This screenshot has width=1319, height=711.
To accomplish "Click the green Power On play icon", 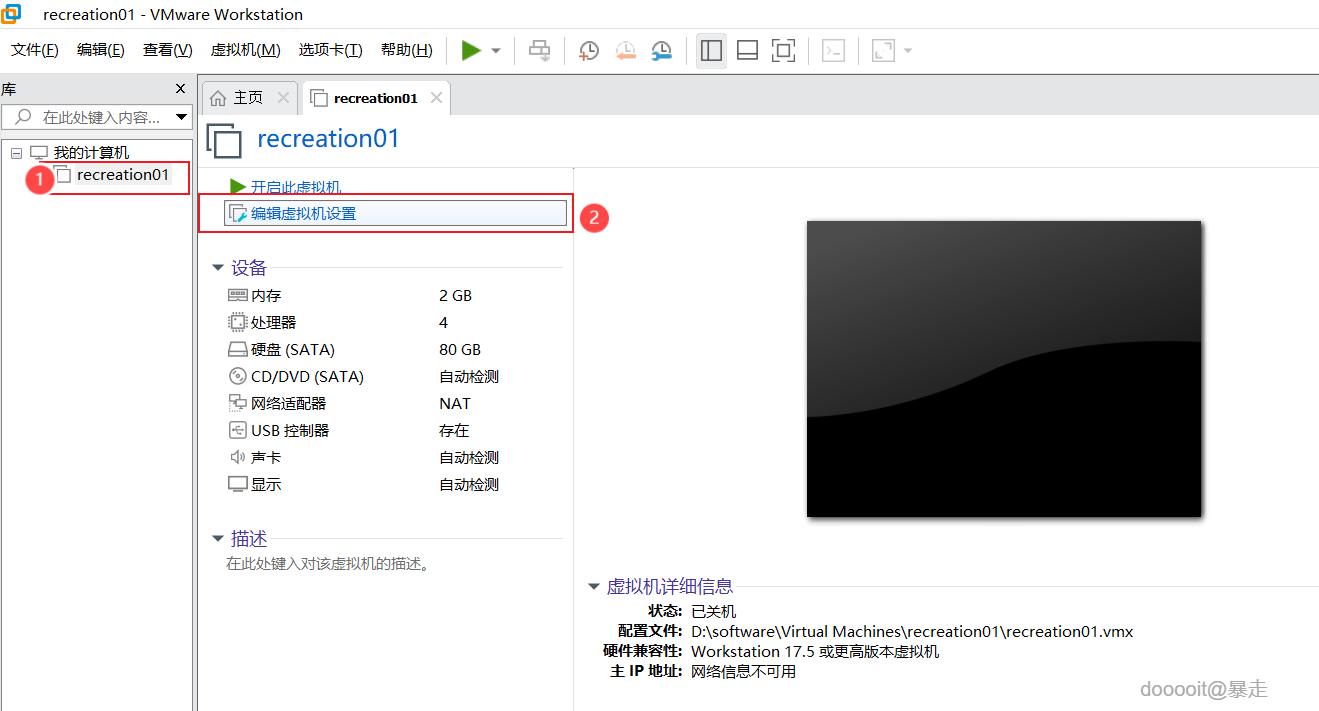I will [471, 50].
